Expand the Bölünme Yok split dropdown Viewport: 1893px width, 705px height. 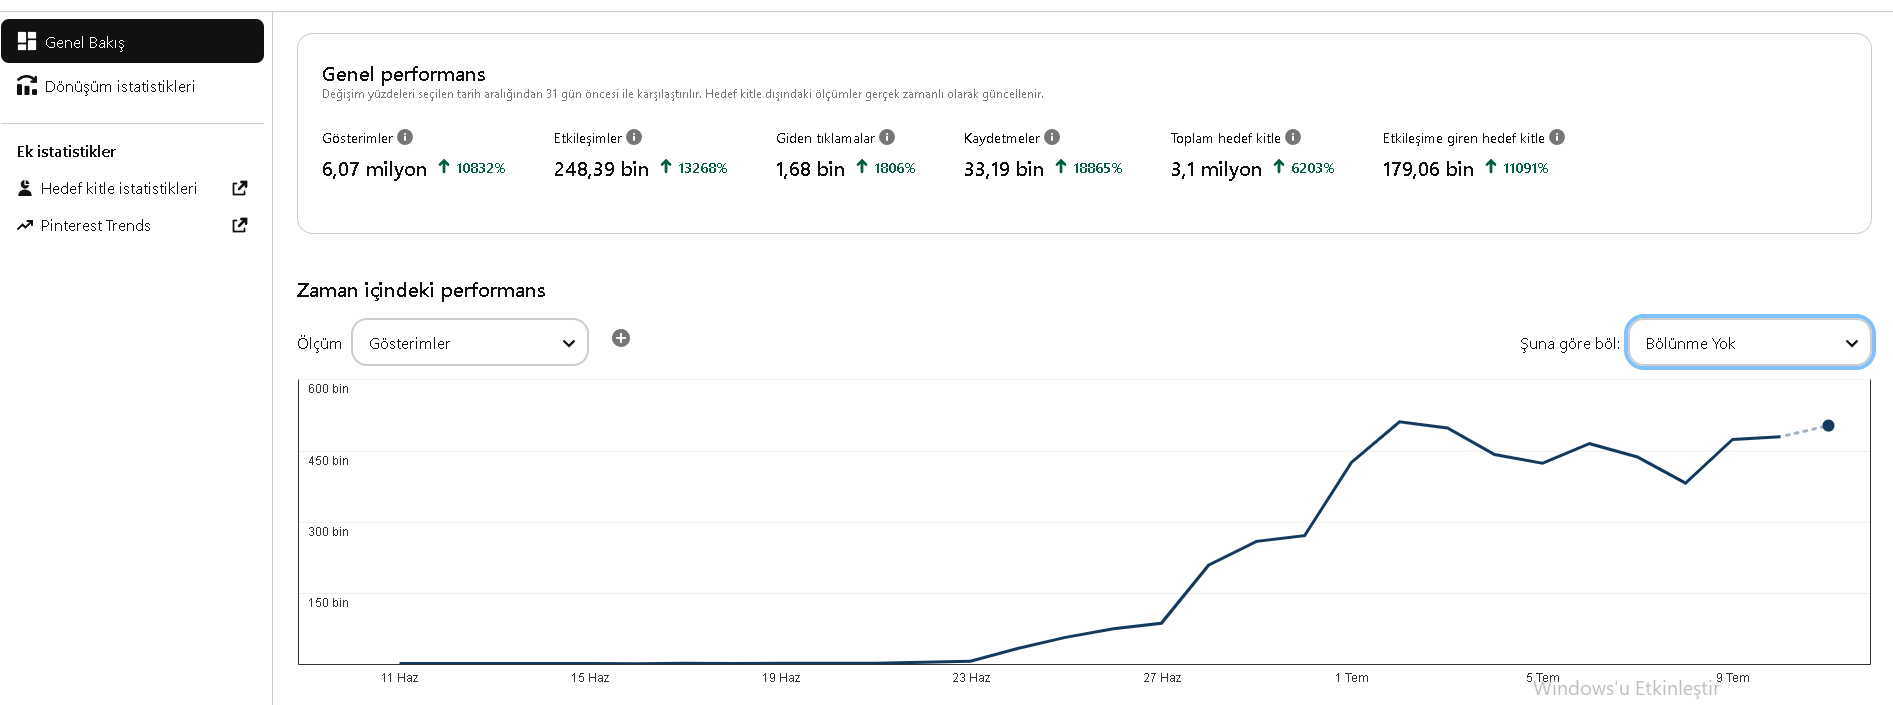point(1749,343)
